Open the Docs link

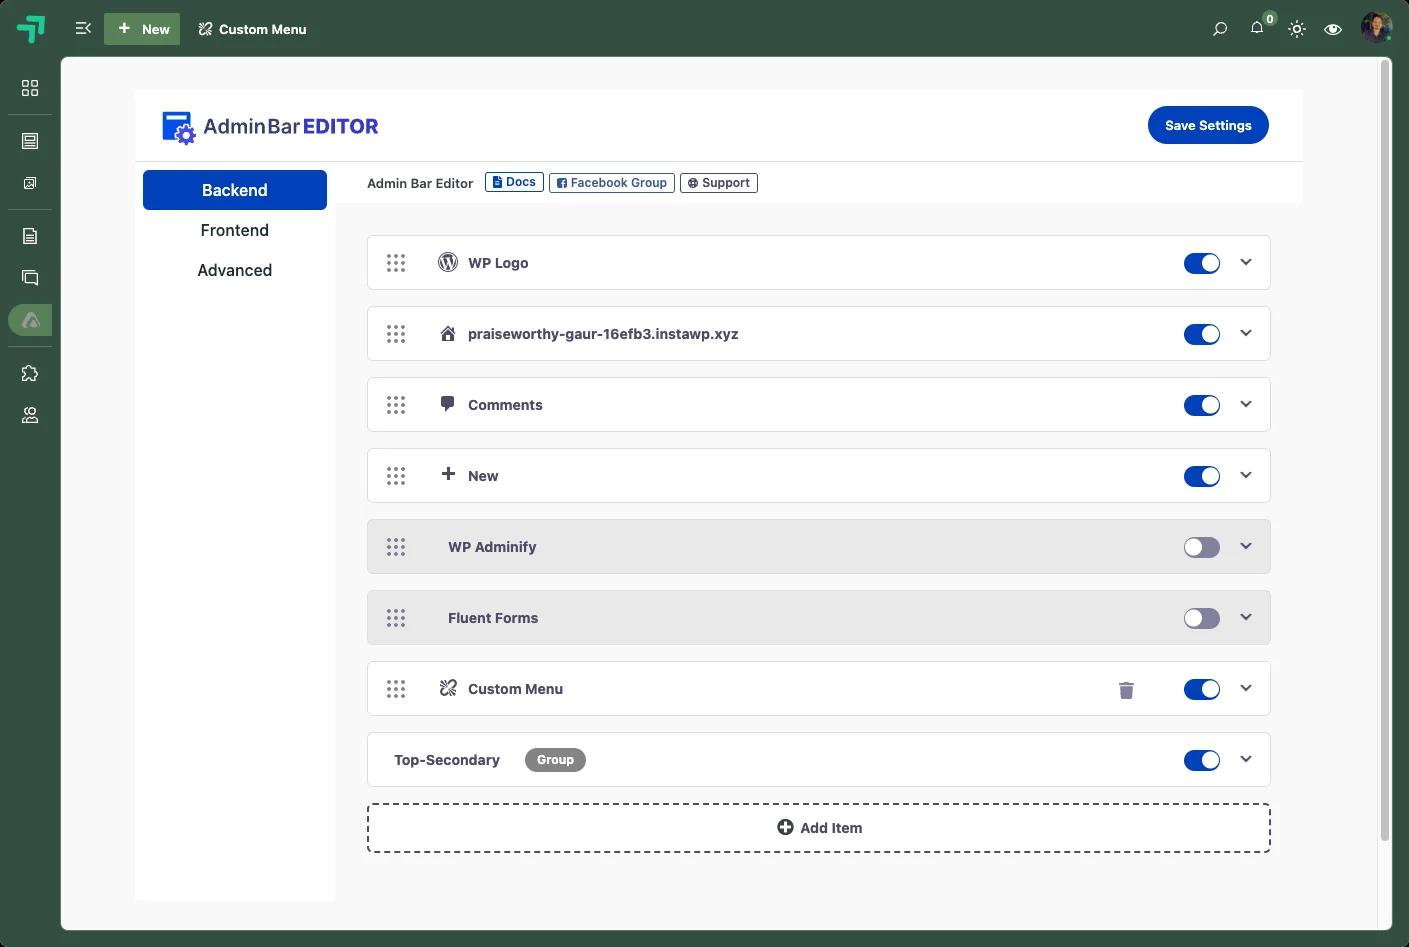(514, 182)
